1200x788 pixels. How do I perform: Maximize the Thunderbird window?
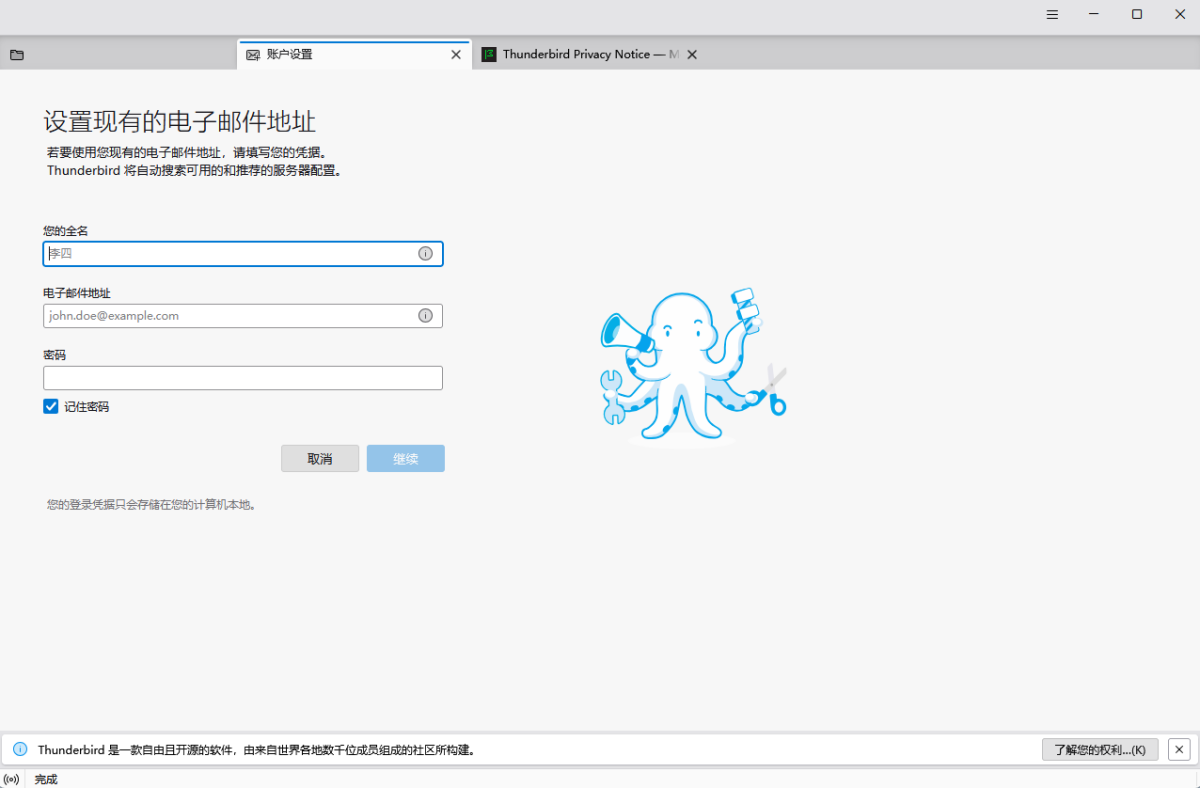[x=1137, y=15]
